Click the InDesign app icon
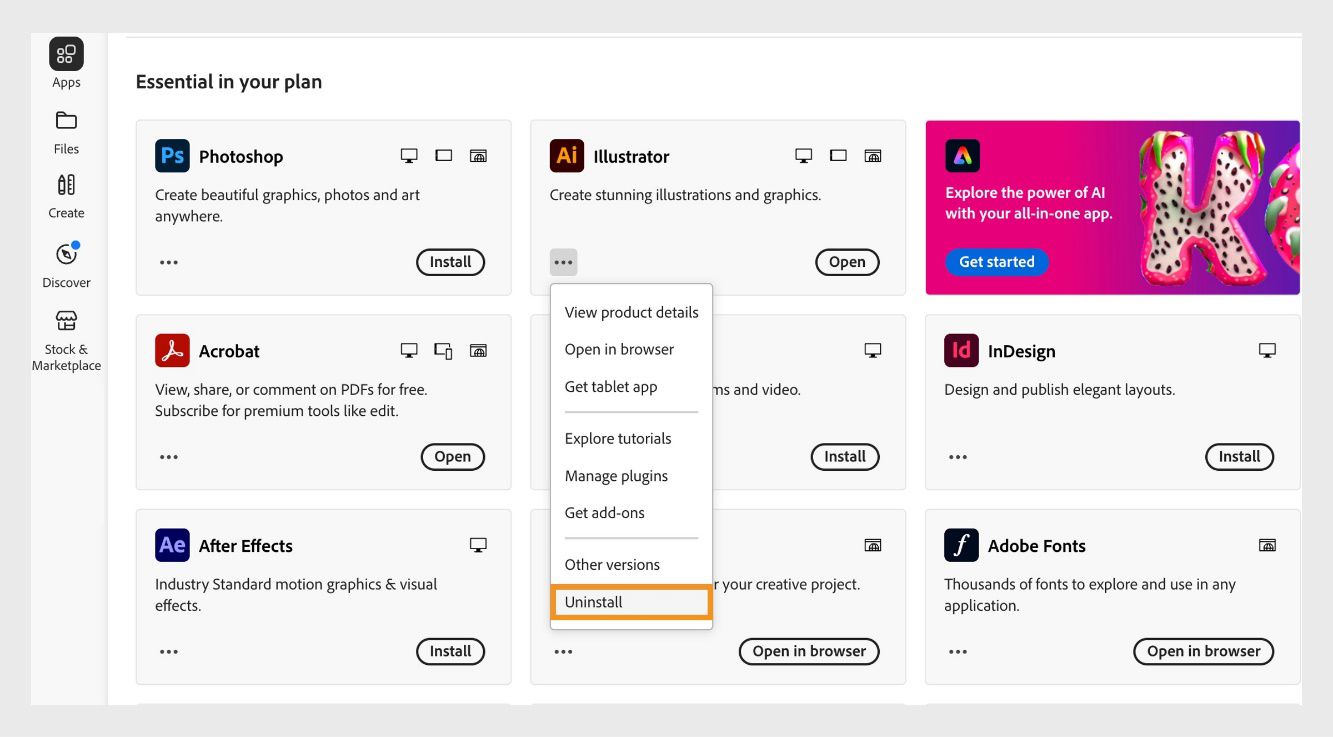Screen dimensions: 1333x737 [x=961, y=351]
